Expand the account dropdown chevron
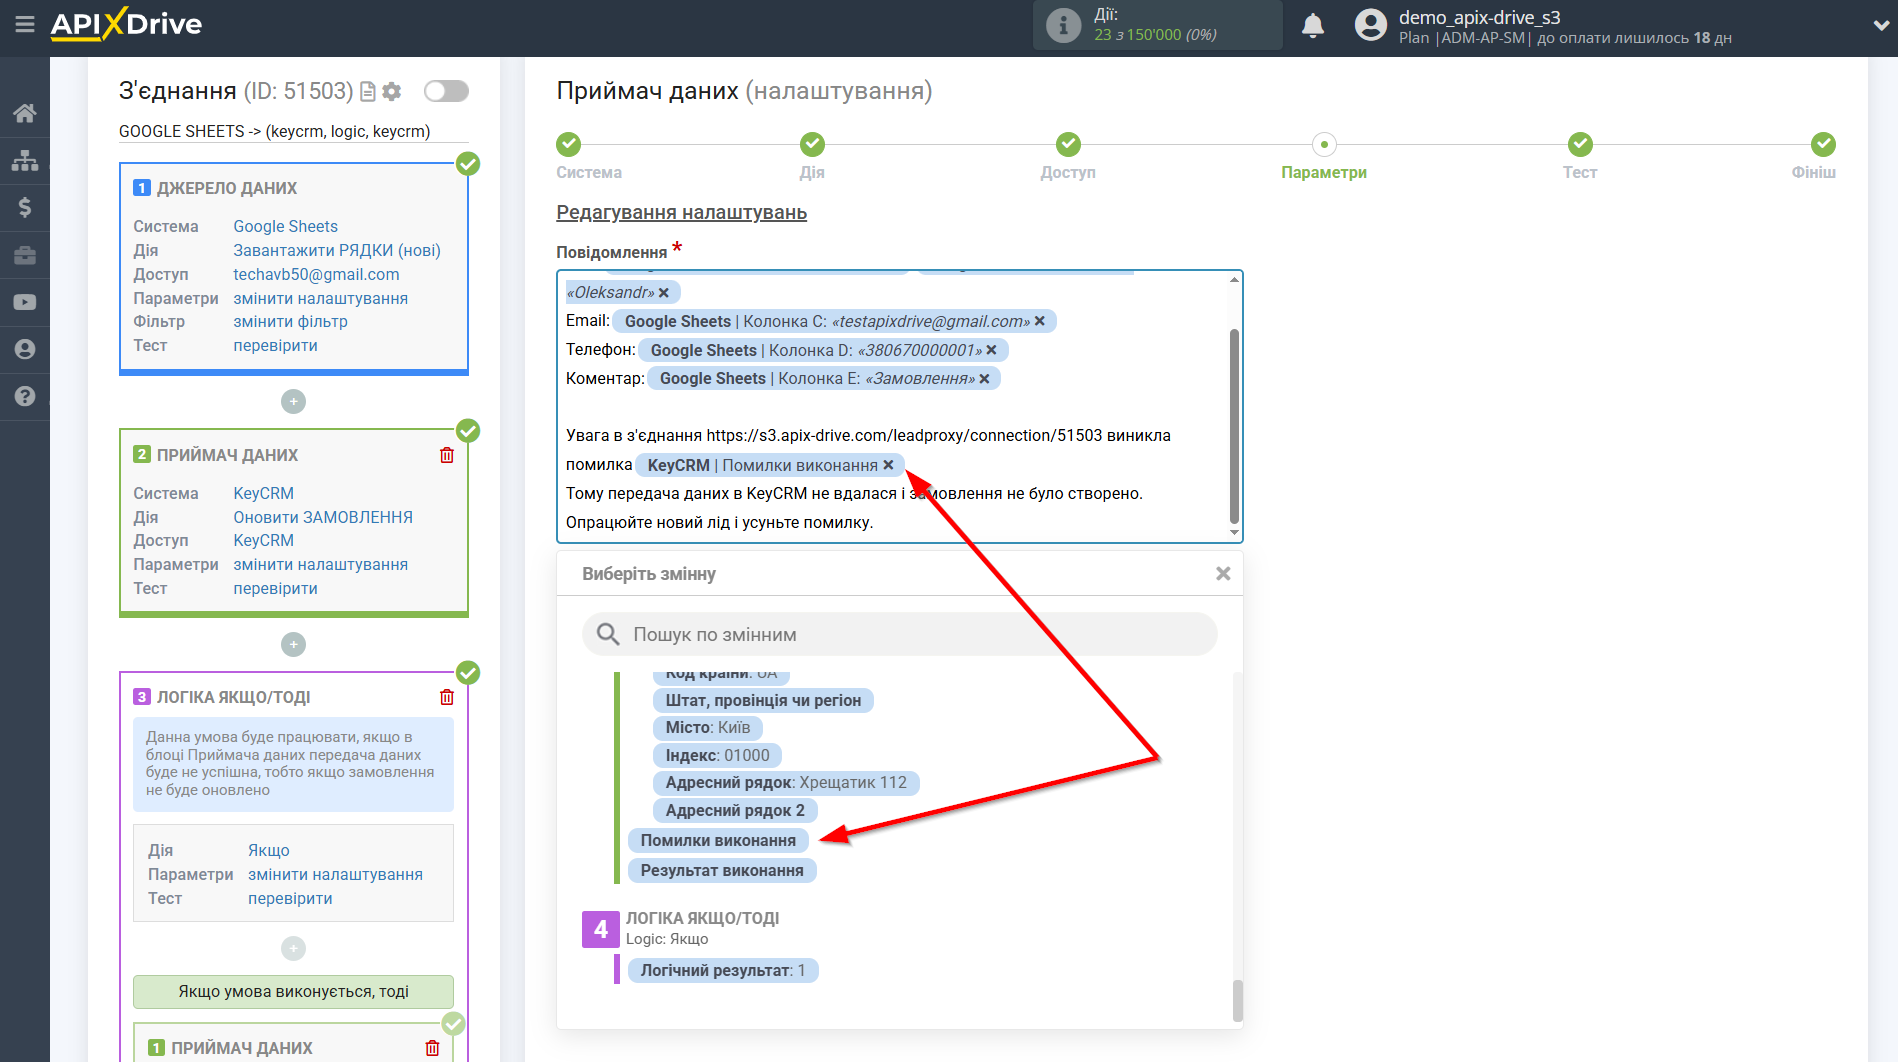The width and height of the screenshot is (1898, 1062). point(1880,26)
